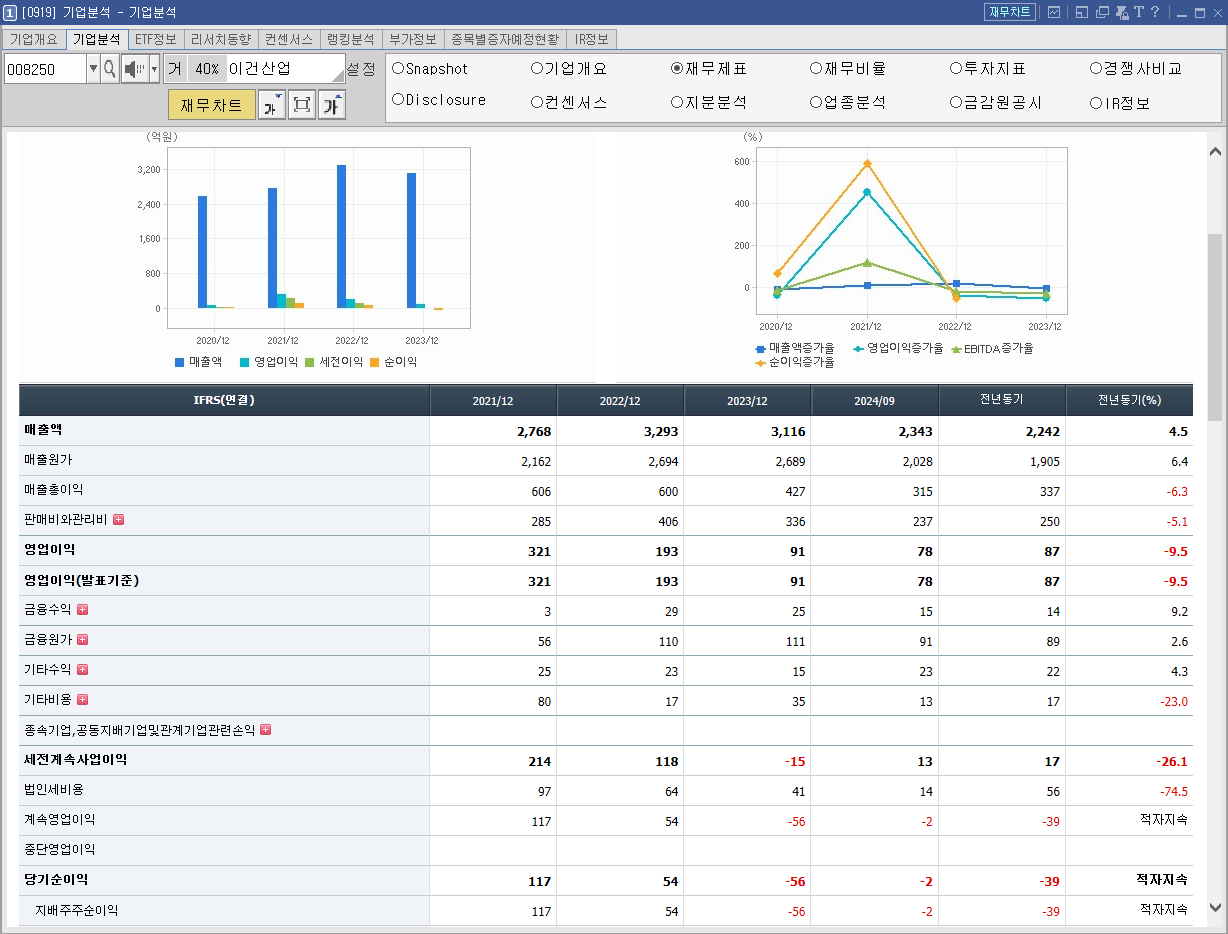Image resolution: width=1228 pixels, height=934 pixels.
Task: Click the window layout icon in title bar
Action: coord(1082,12)
